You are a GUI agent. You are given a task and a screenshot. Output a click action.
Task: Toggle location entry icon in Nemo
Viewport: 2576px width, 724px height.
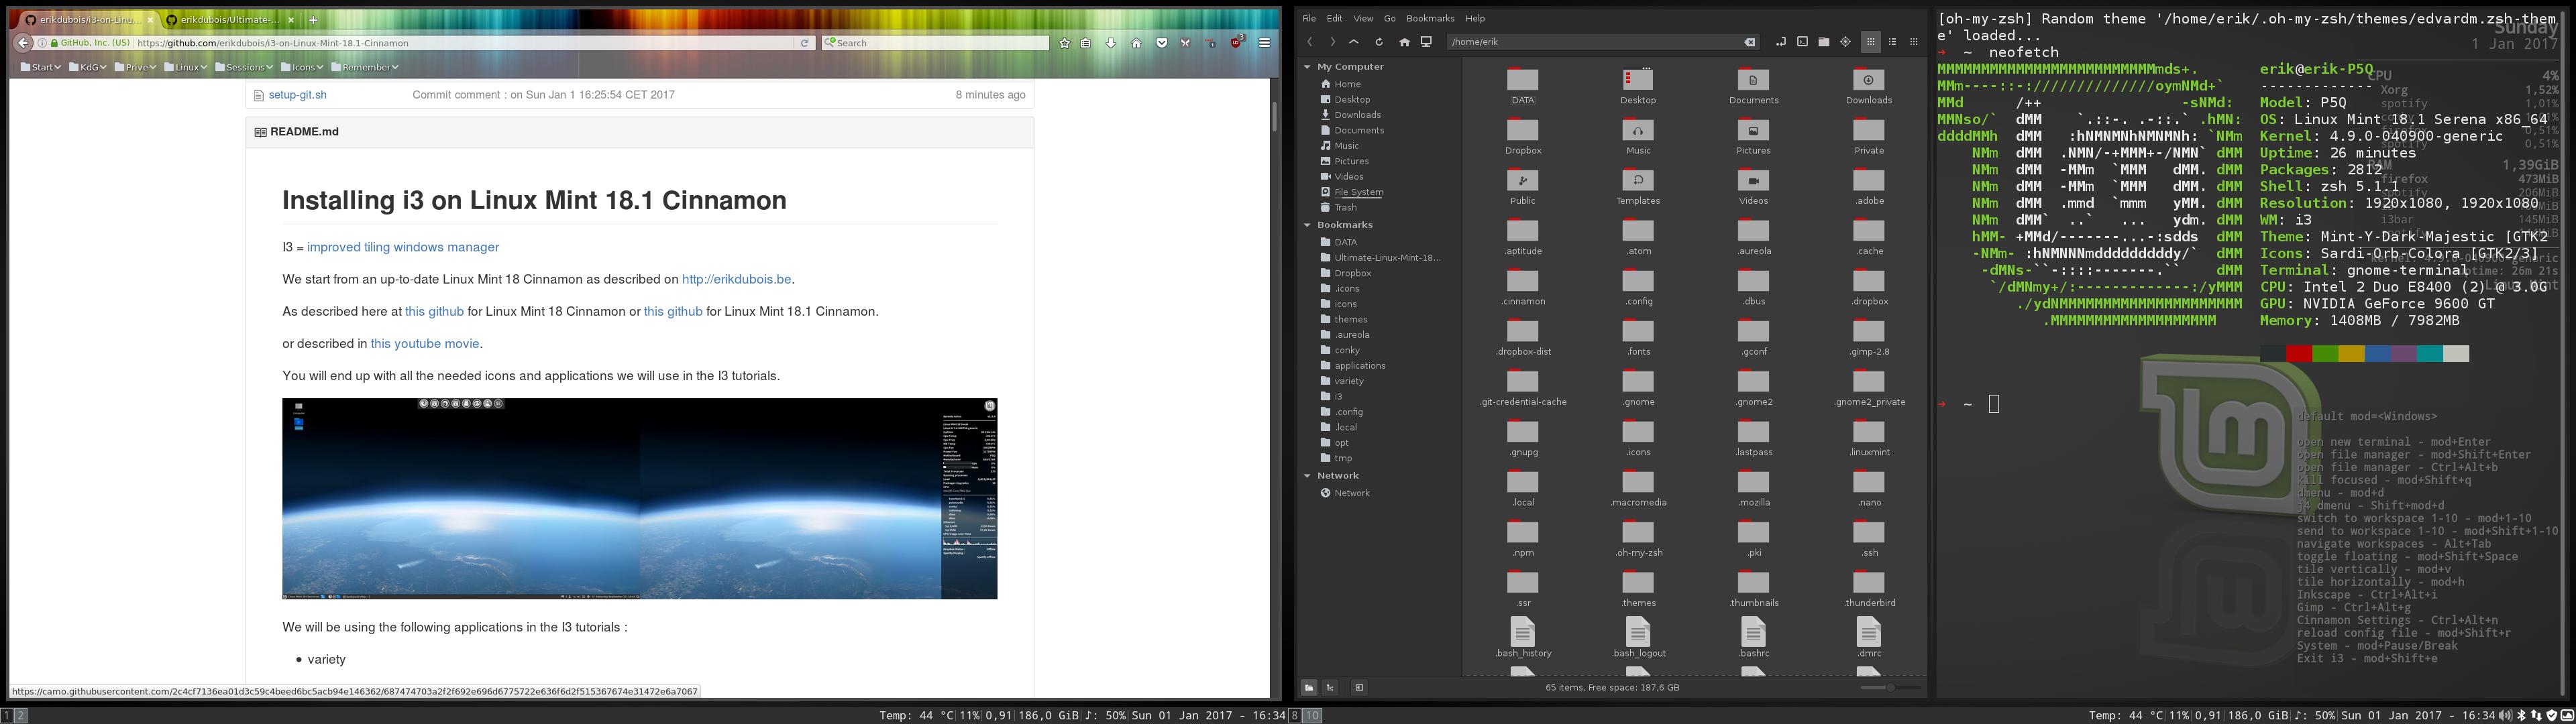(x=1780, y=42)
